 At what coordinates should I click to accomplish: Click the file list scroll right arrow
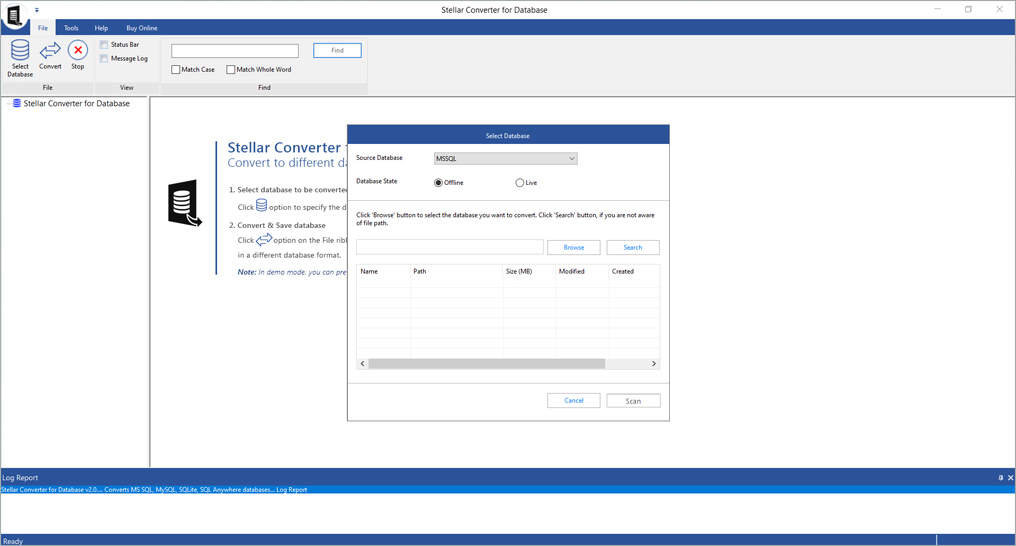coord(654,363)
